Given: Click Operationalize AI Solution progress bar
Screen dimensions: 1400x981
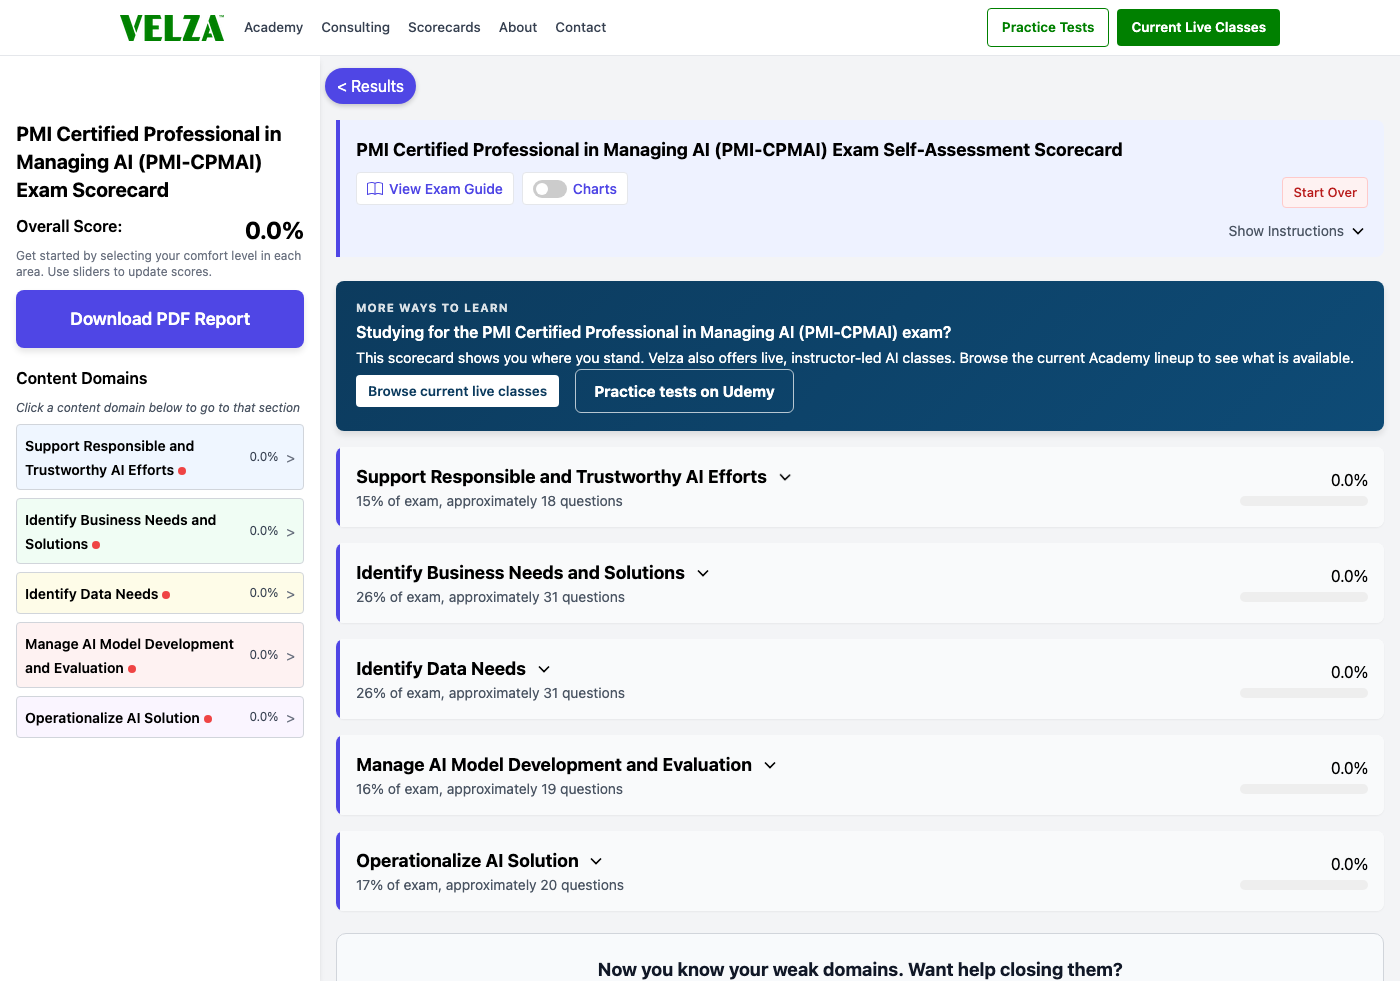Looking at the screenshot, I should click(x=1304, y=885).
